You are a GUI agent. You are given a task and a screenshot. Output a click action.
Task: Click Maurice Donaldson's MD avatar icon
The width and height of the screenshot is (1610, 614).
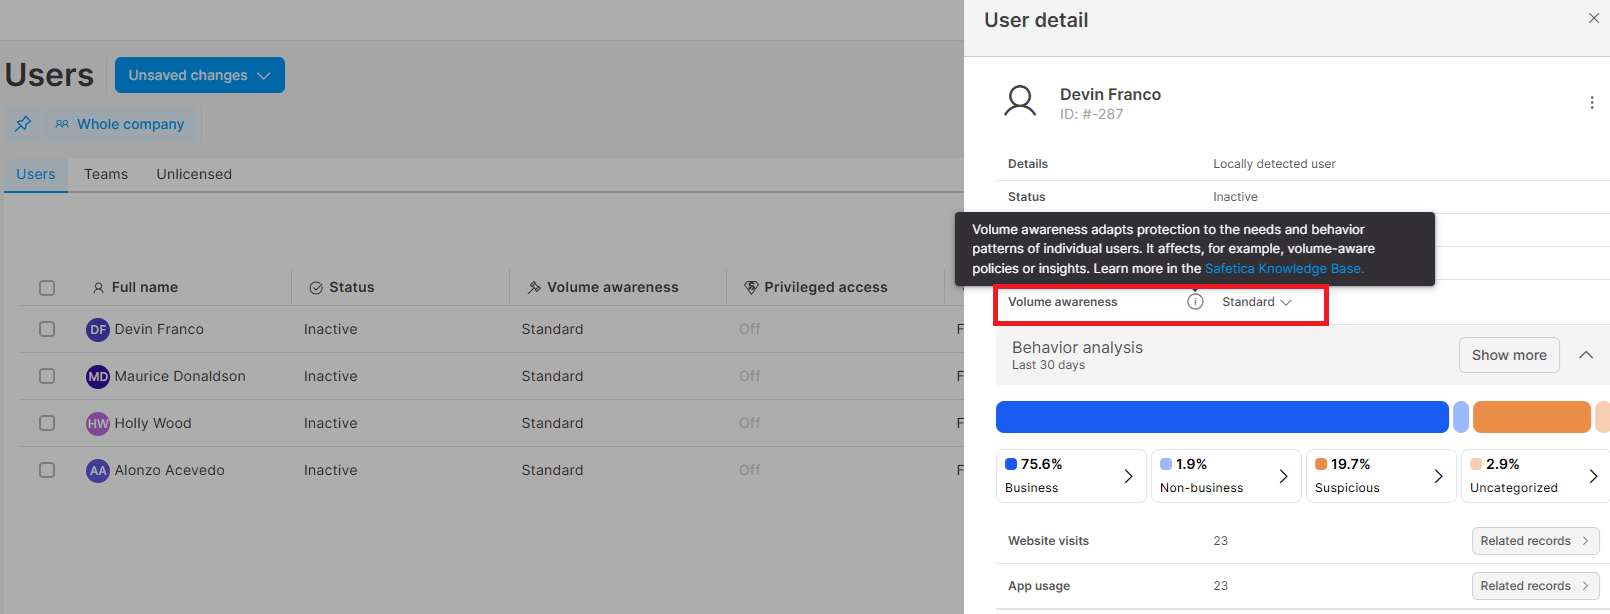[x=98, y=376]
